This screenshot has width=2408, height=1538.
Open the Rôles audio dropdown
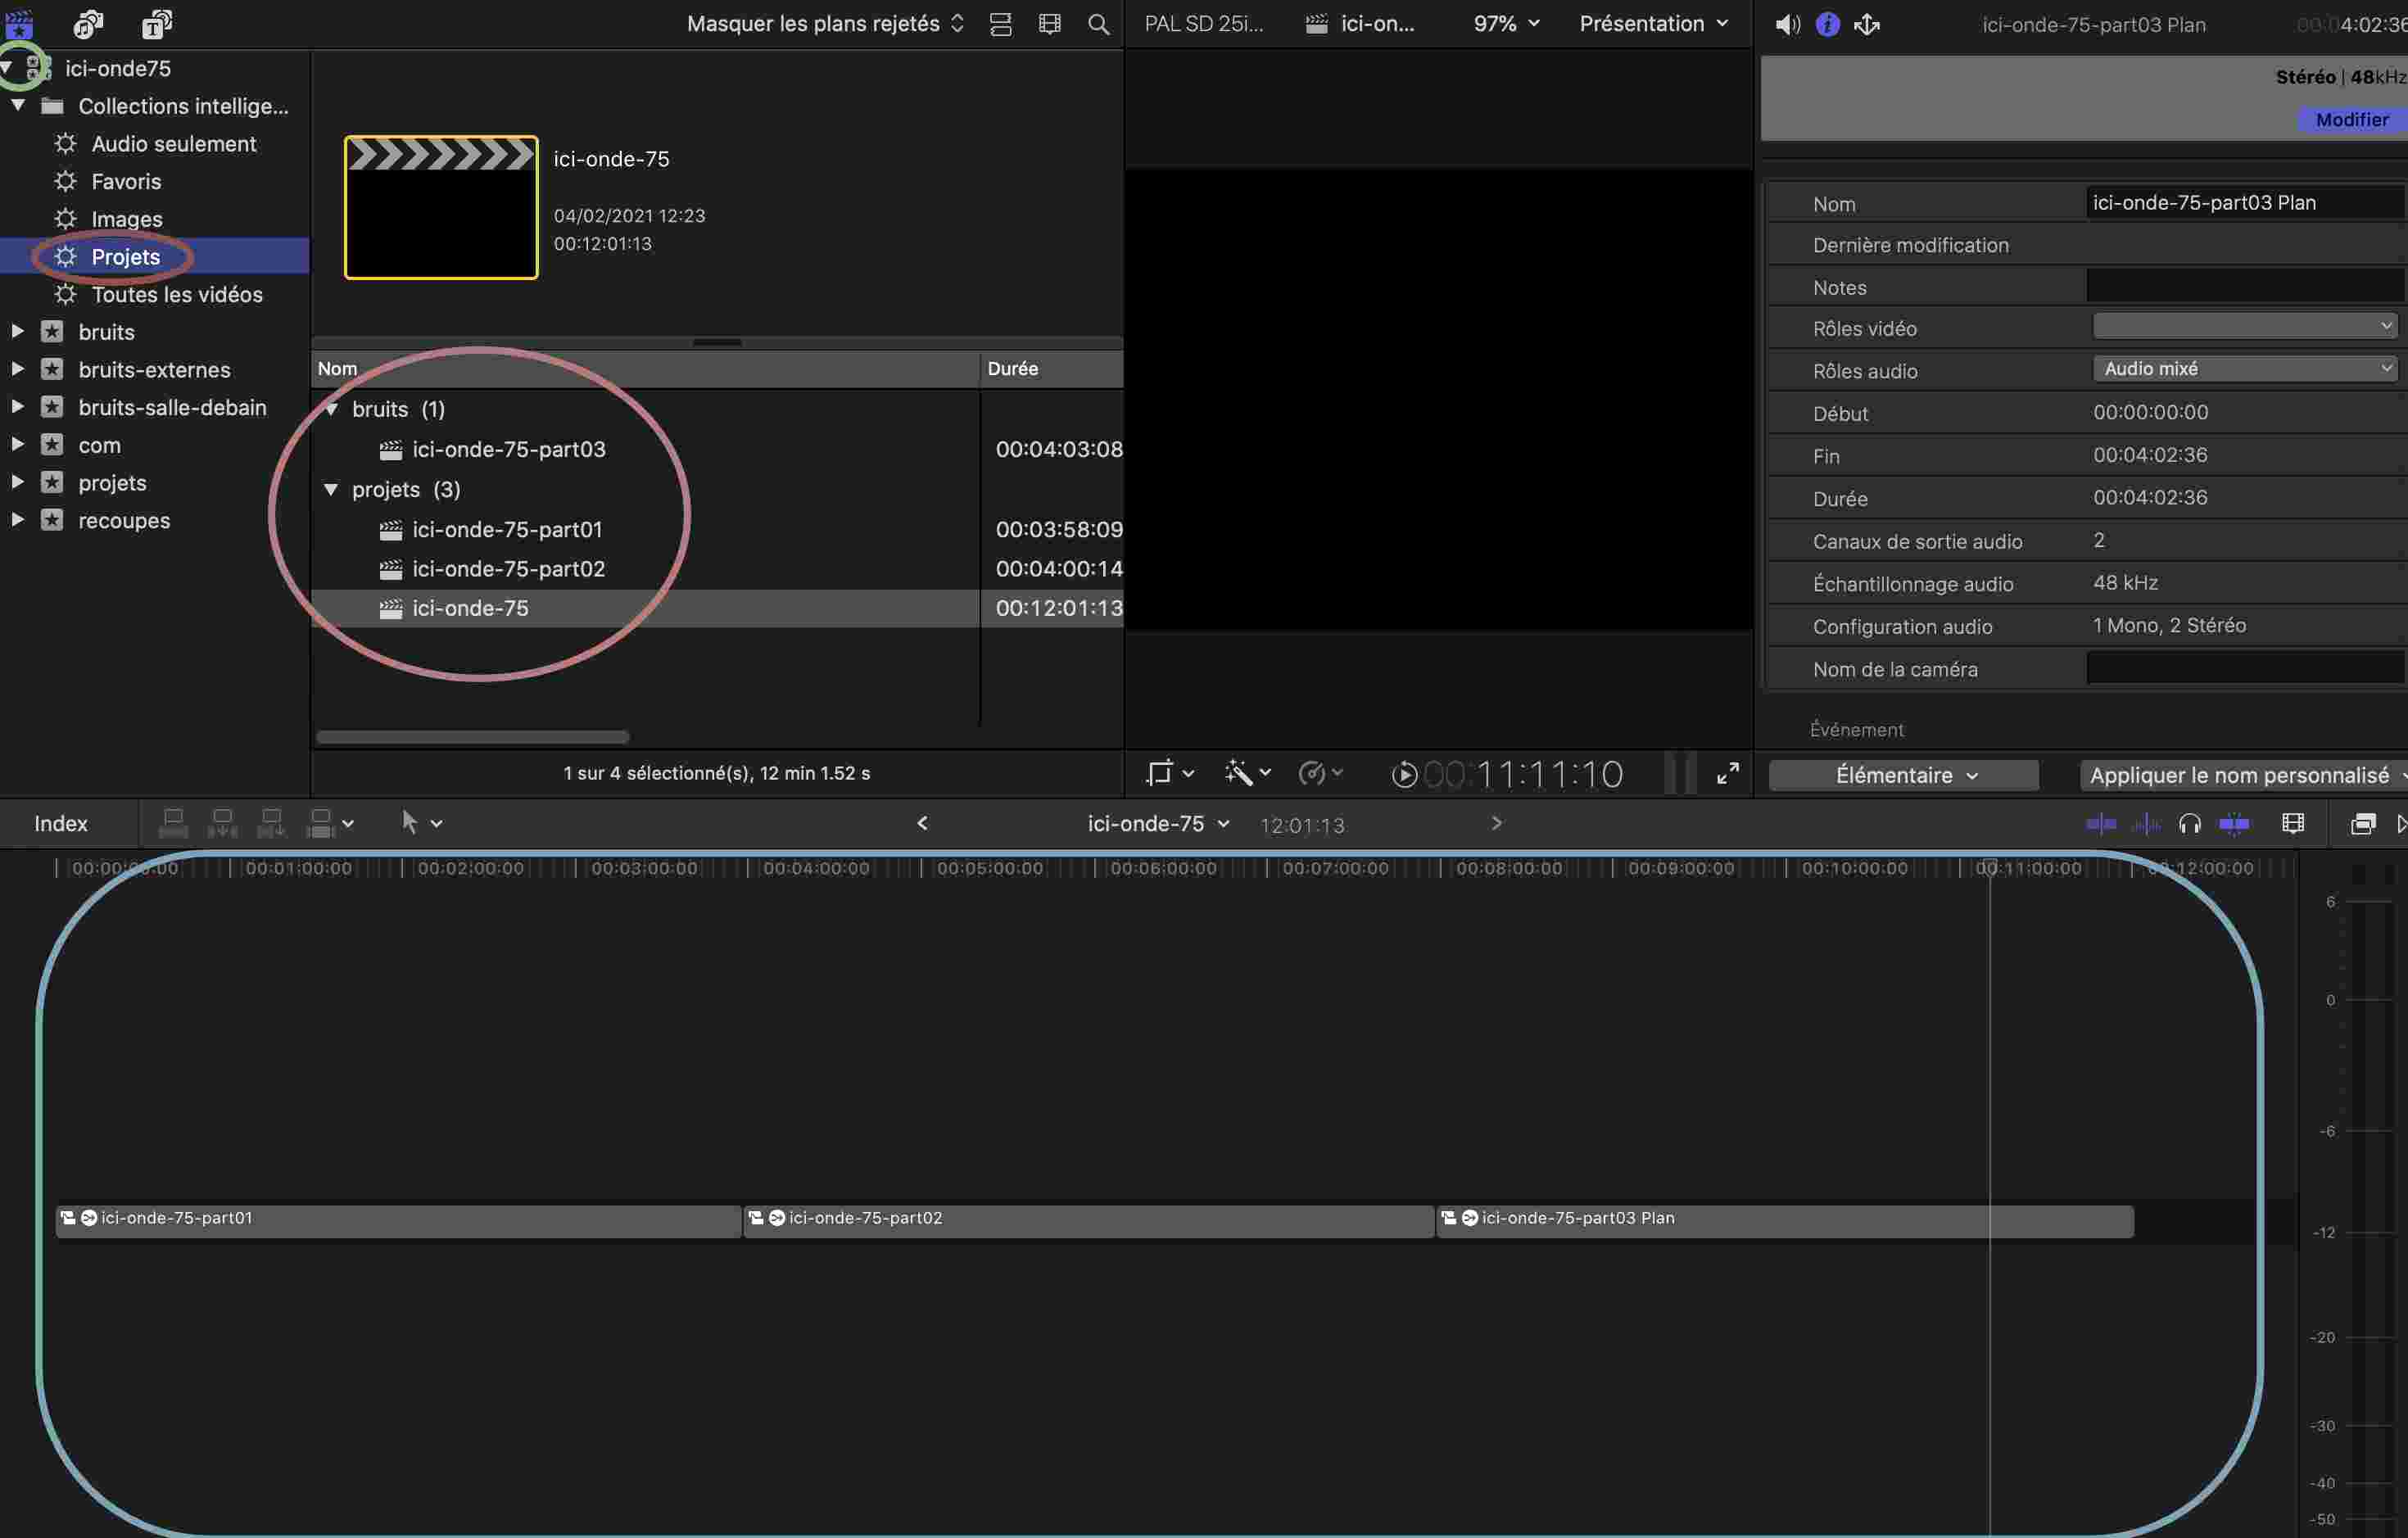pos(2246,369)
